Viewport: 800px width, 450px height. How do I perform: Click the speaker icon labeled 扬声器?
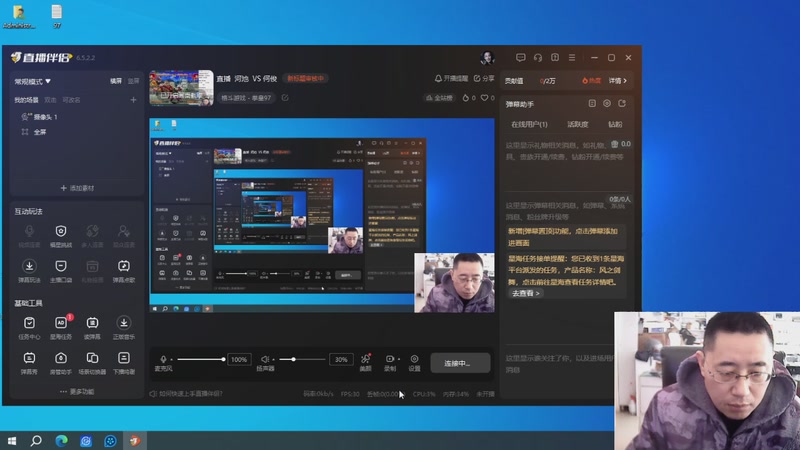point(265,359)
